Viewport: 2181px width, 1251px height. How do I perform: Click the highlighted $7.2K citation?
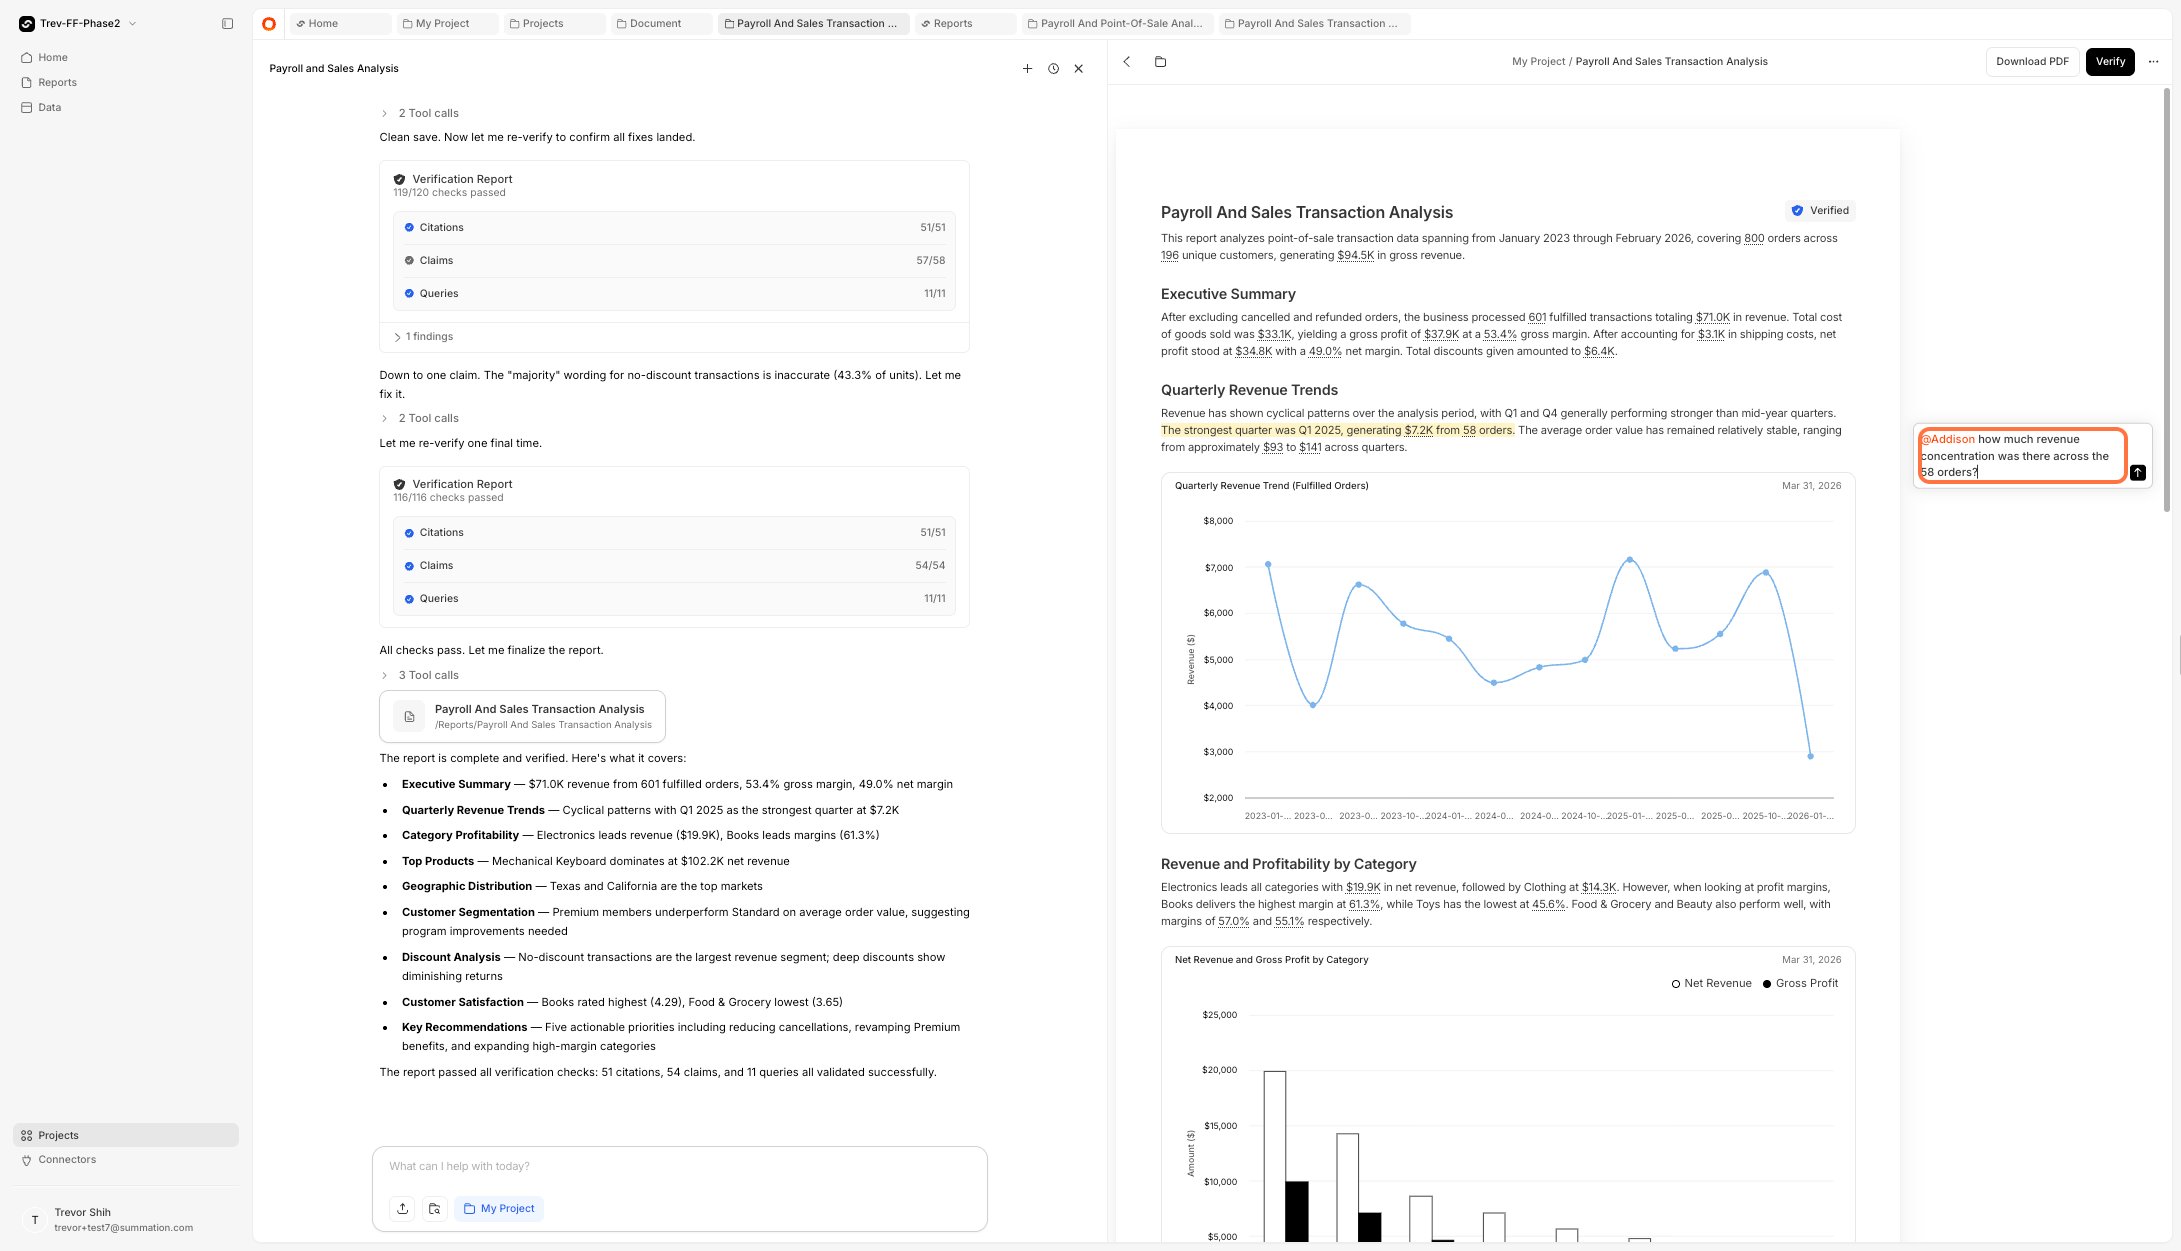1418,430
